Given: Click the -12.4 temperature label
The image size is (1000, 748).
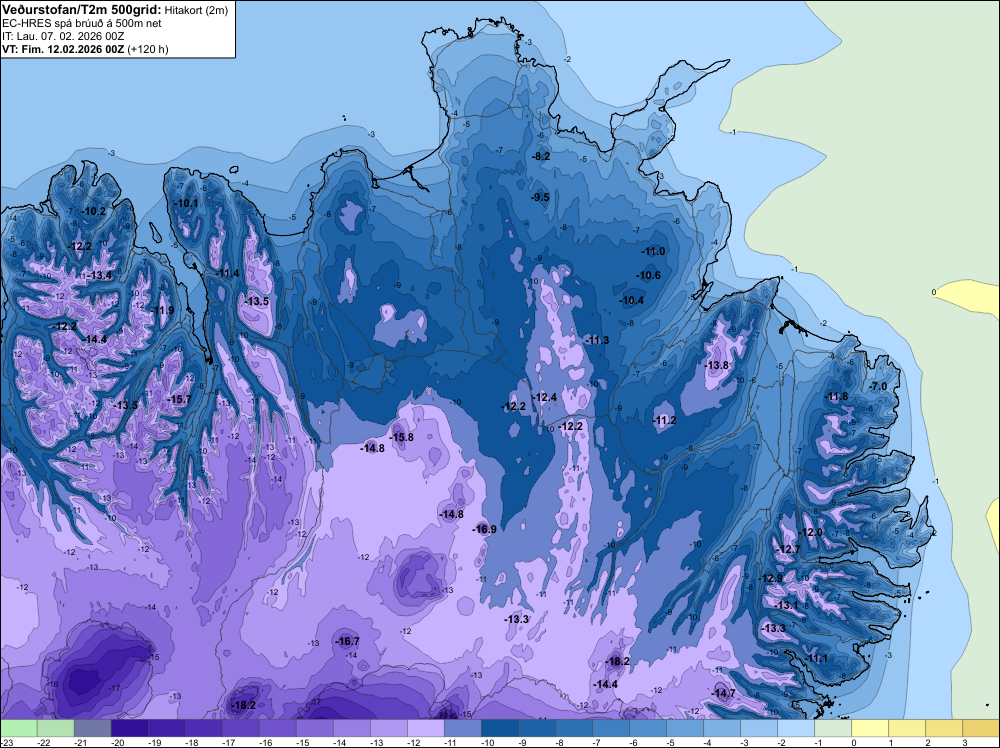Looking at the screenshot, I should (x=545, y=397).
